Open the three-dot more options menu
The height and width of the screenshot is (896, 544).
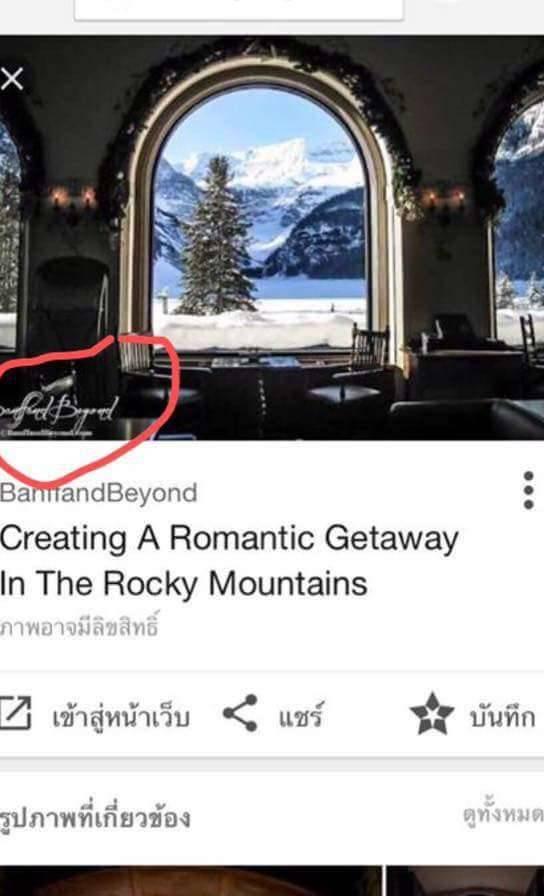click(529, 490)
